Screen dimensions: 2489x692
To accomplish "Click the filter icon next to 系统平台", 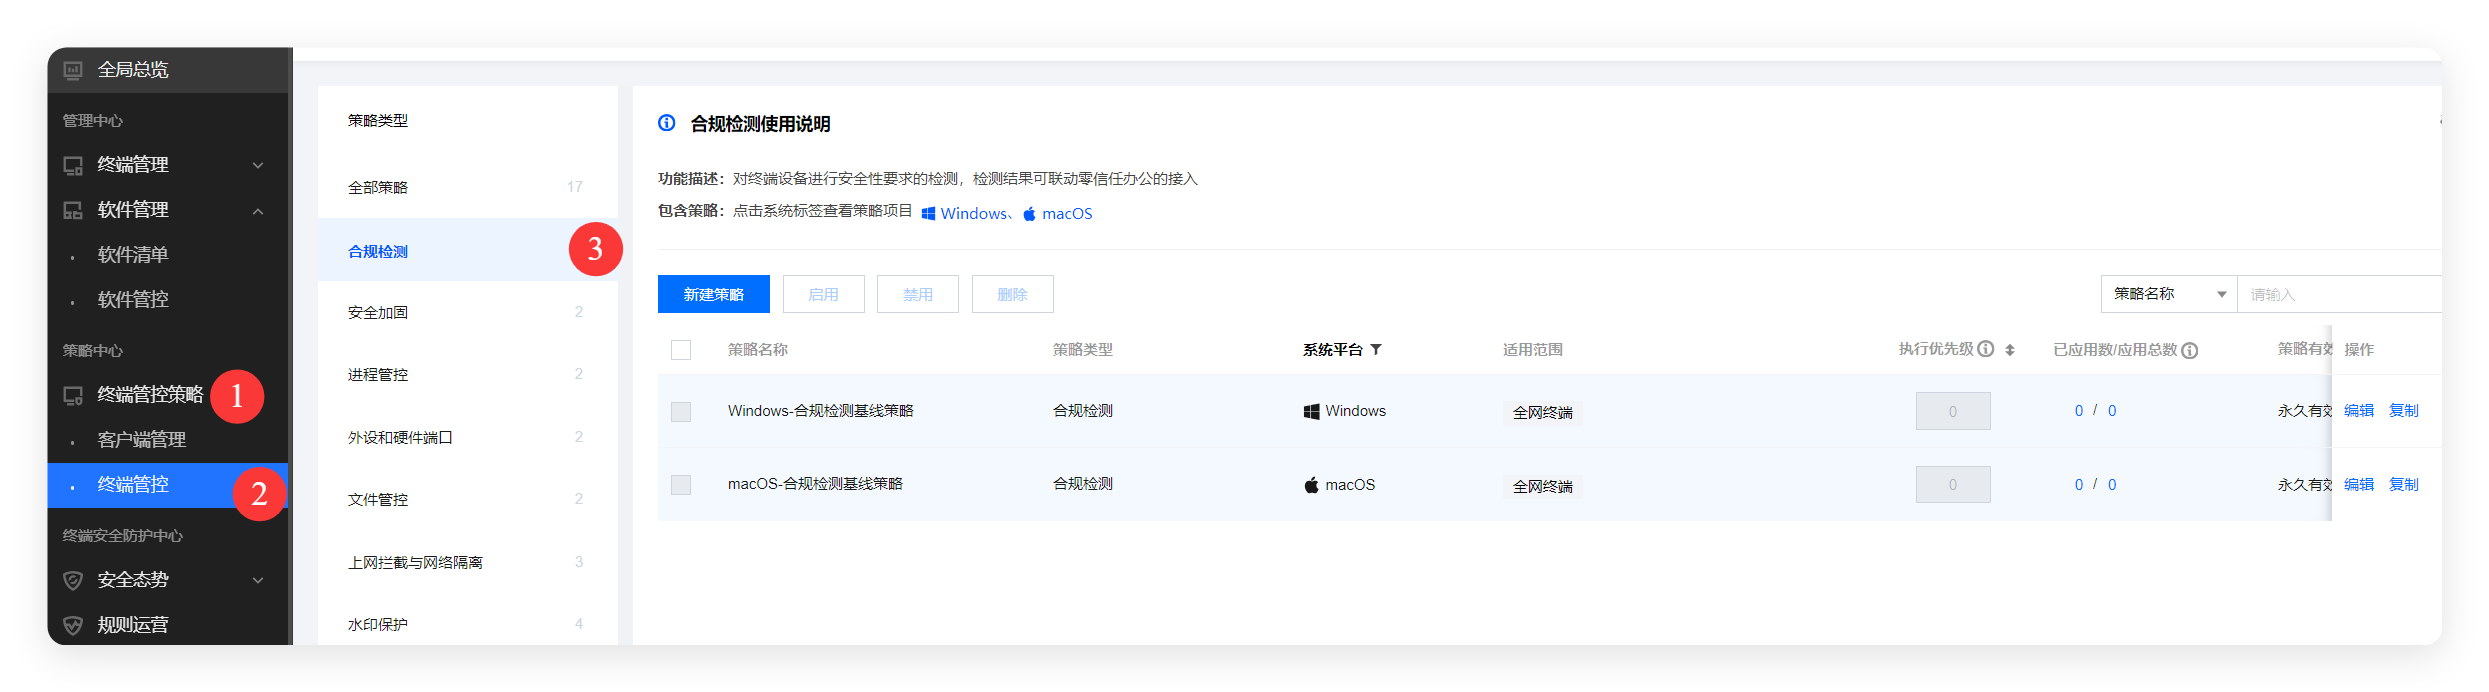I will click(x=1376, y=349).
